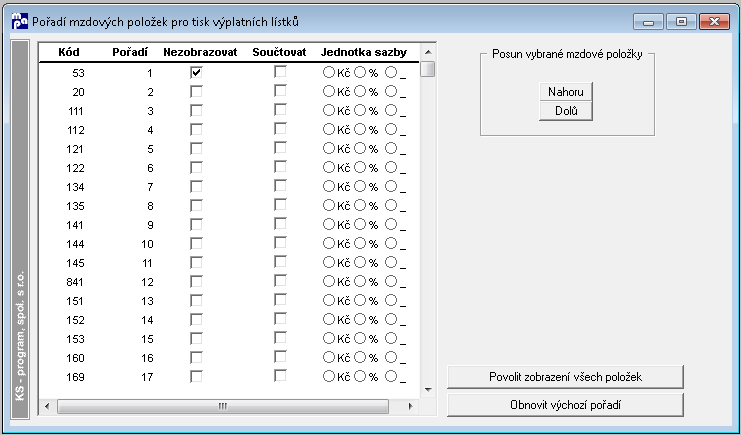This screenshot has height=435, width=741.
Task: Select % radio button for code 145
Action: tap(360, 262)
